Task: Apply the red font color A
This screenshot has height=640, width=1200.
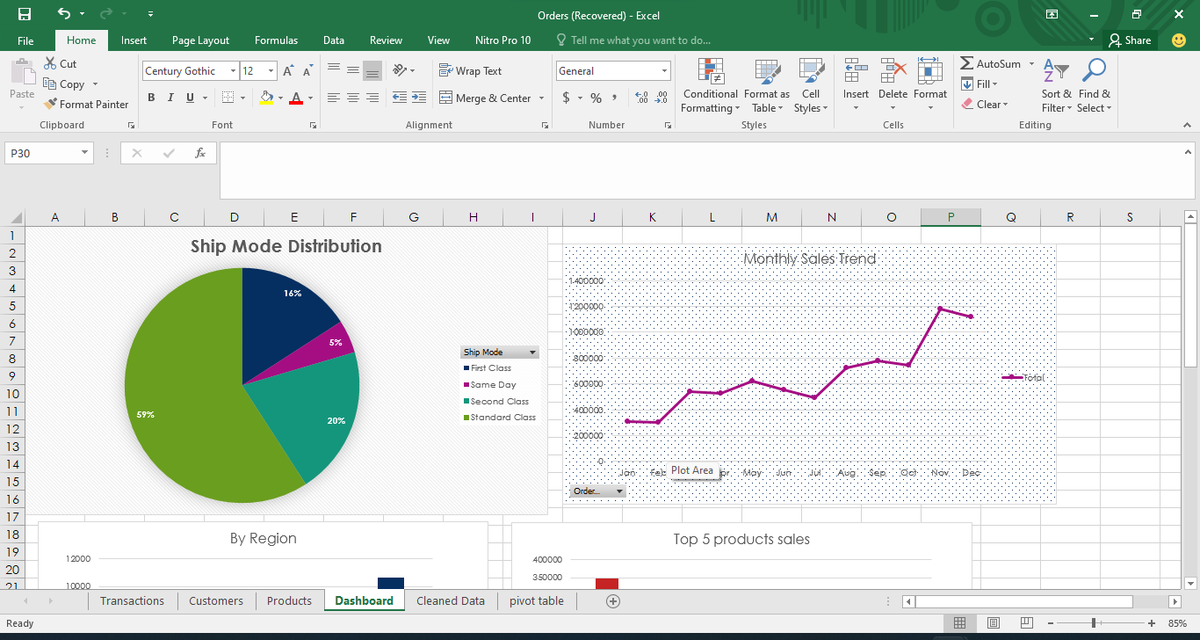Action: [297, 98]
